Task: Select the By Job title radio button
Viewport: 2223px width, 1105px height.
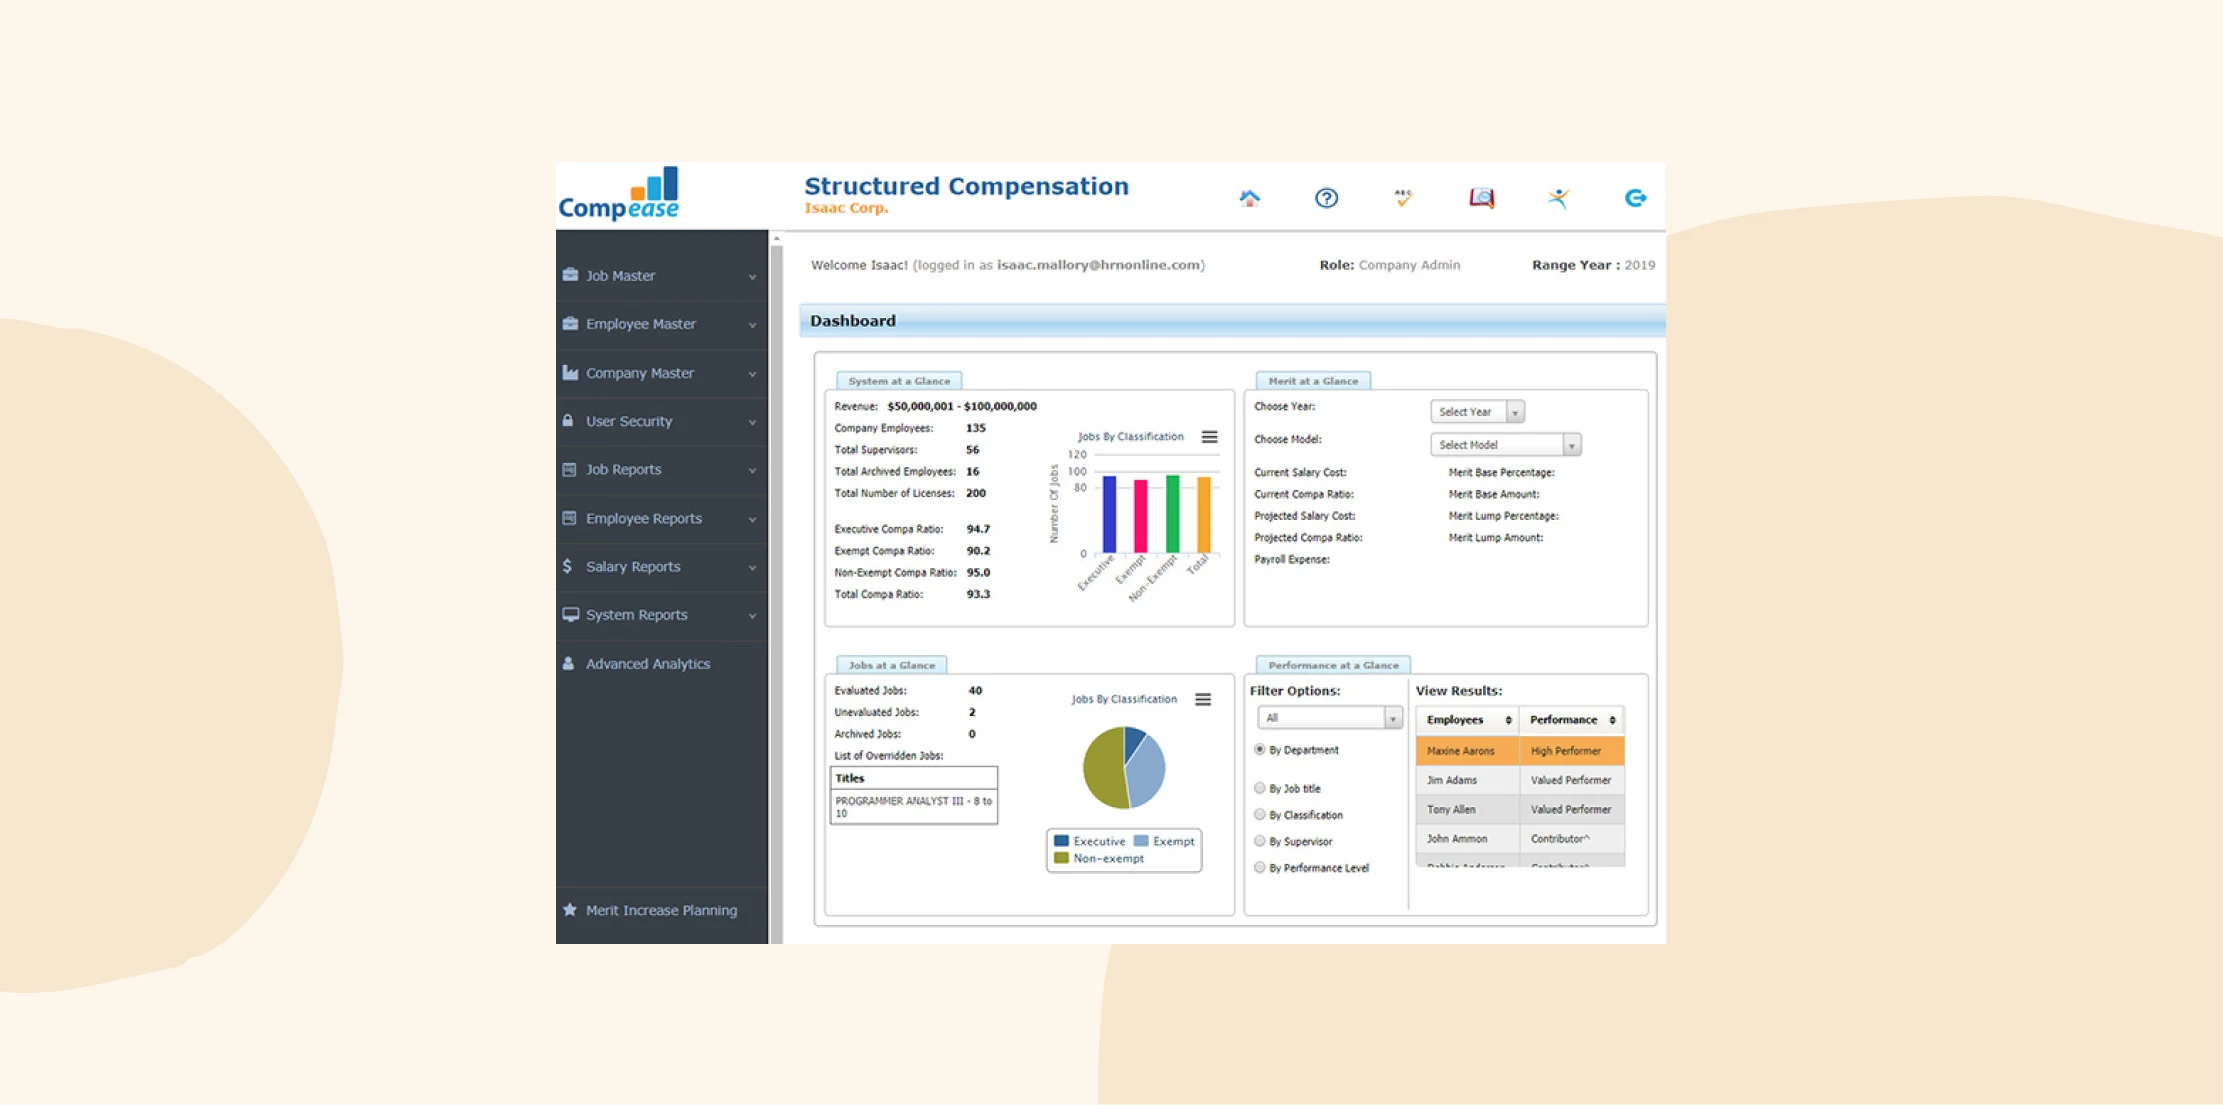Action: pyautogui.click(x=1260, y=788)
